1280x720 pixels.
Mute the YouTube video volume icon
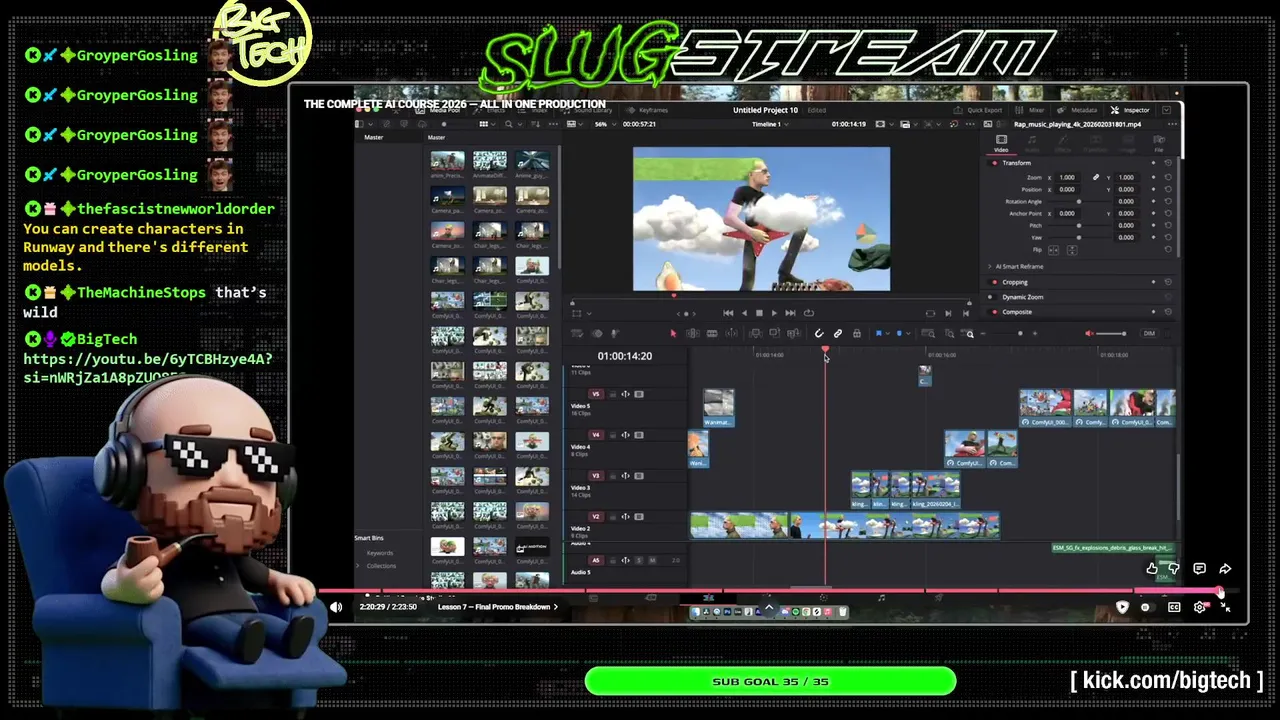[336, 607]
